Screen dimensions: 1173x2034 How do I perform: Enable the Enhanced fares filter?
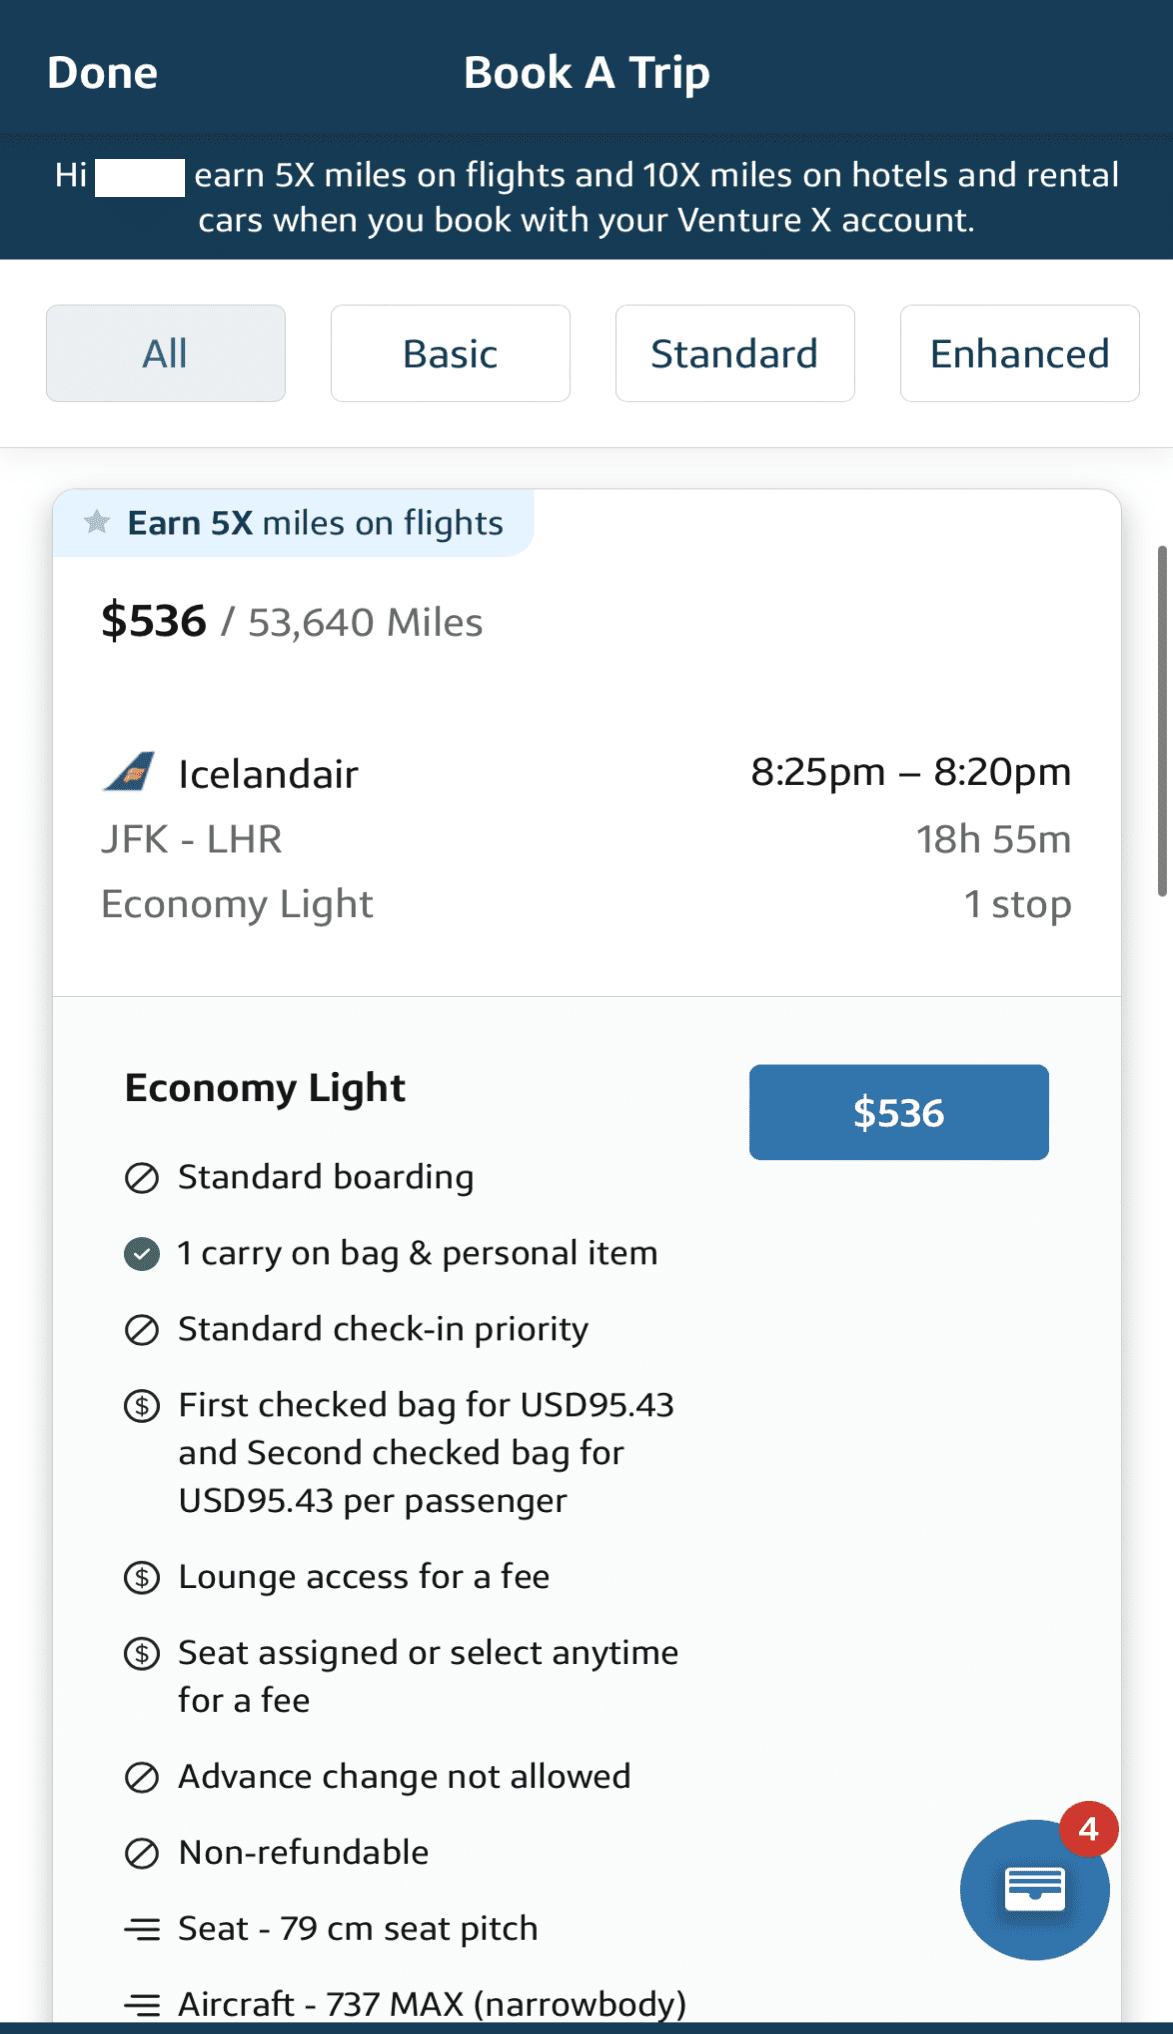(x=1019, y=353)
